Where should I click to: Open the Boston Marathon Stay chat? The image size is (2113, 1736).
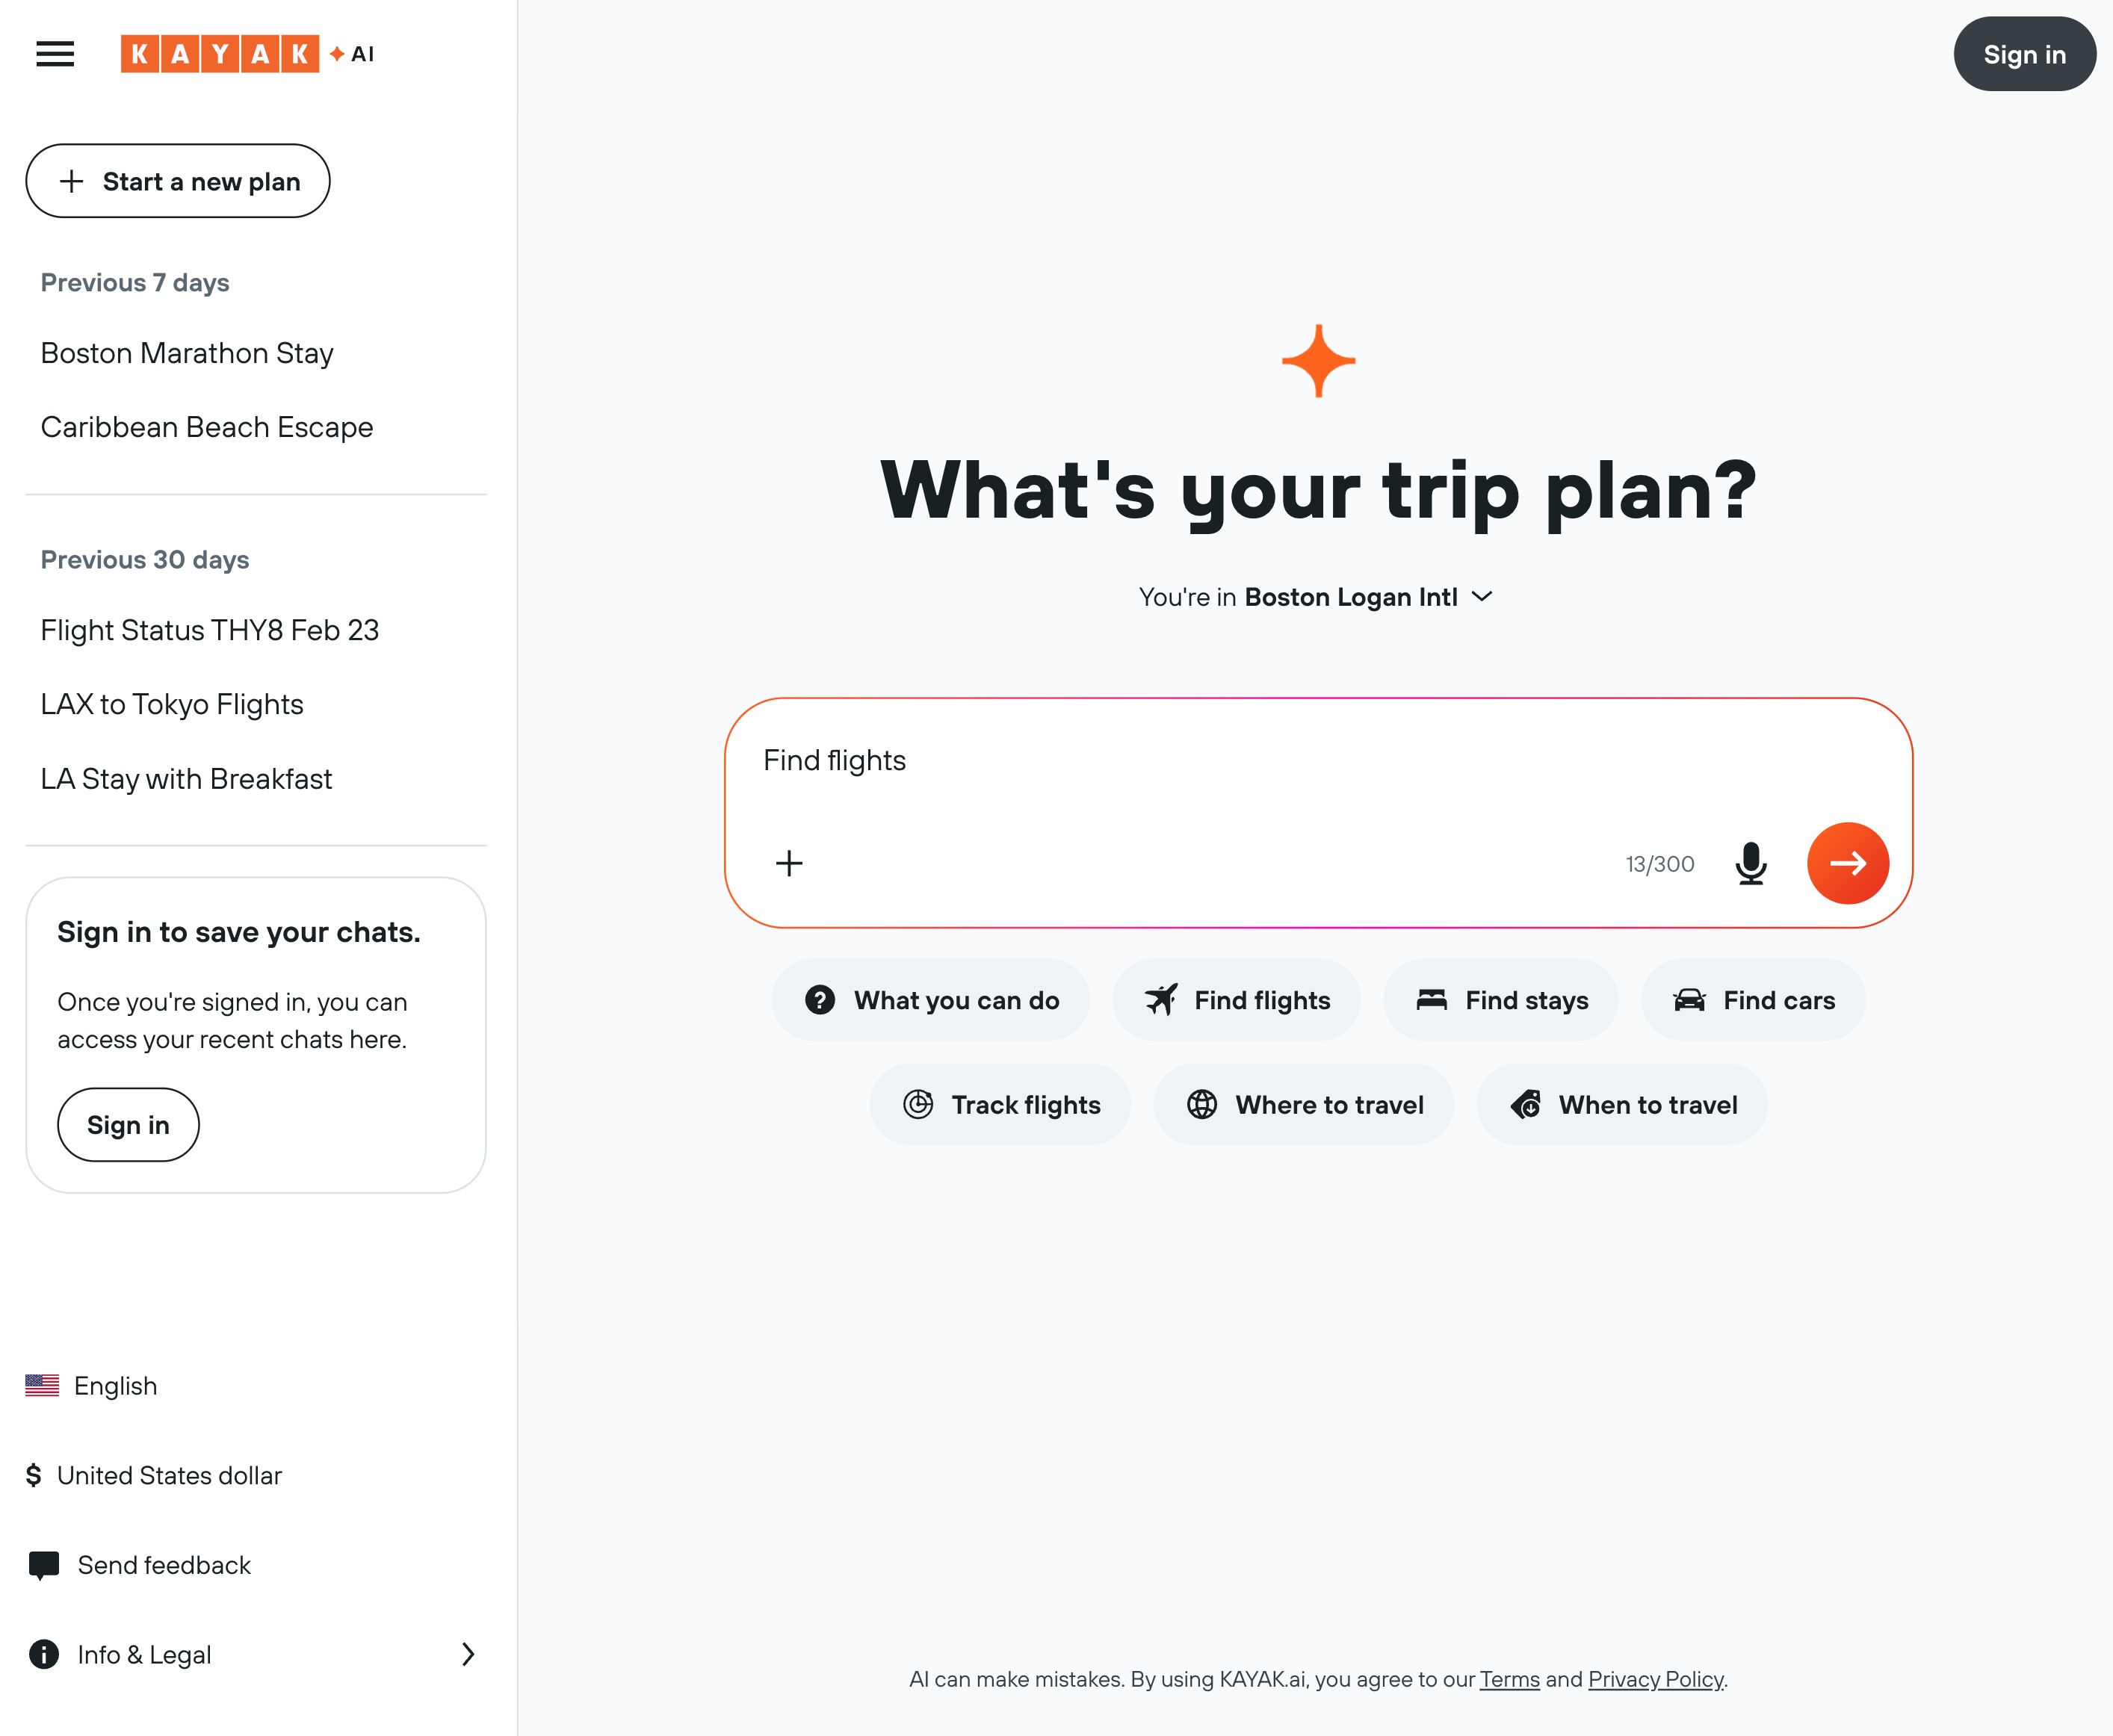(187, 353)
